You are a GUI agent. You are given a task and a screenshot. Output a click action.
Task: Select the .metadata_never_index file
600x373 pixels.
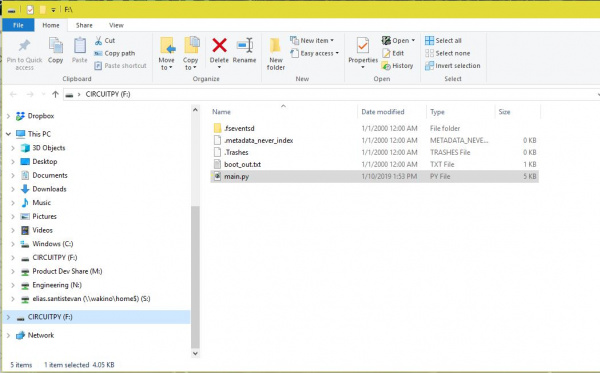[x=374, y=140]
